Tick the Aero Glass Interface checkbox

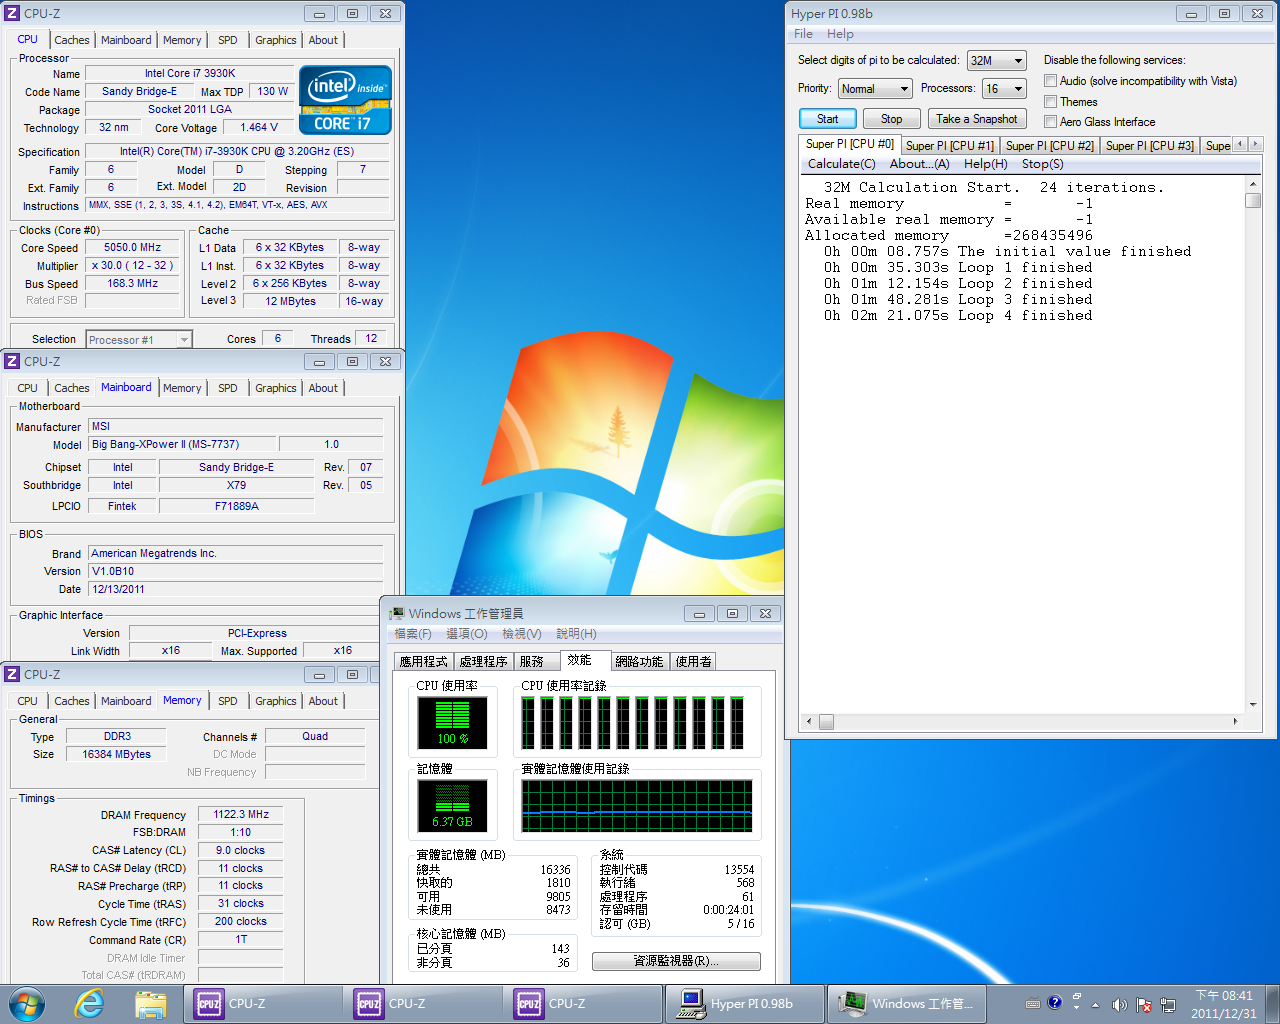[x=1050, y=122]
